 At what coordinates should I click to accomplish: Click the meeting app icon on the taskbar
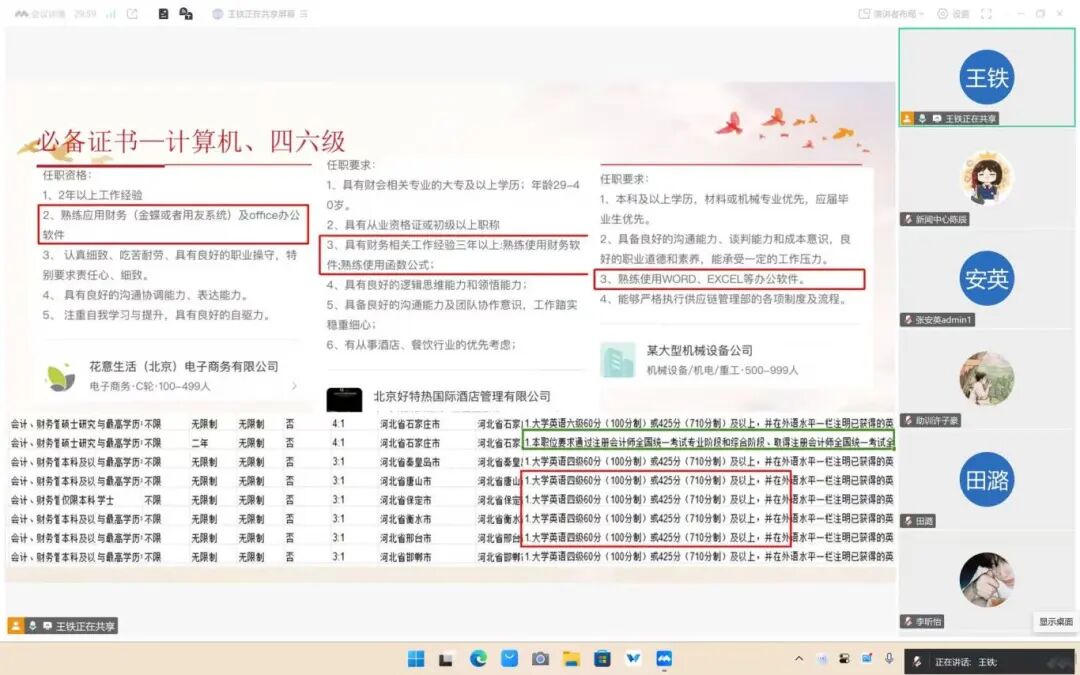click(x=664, y=659)
